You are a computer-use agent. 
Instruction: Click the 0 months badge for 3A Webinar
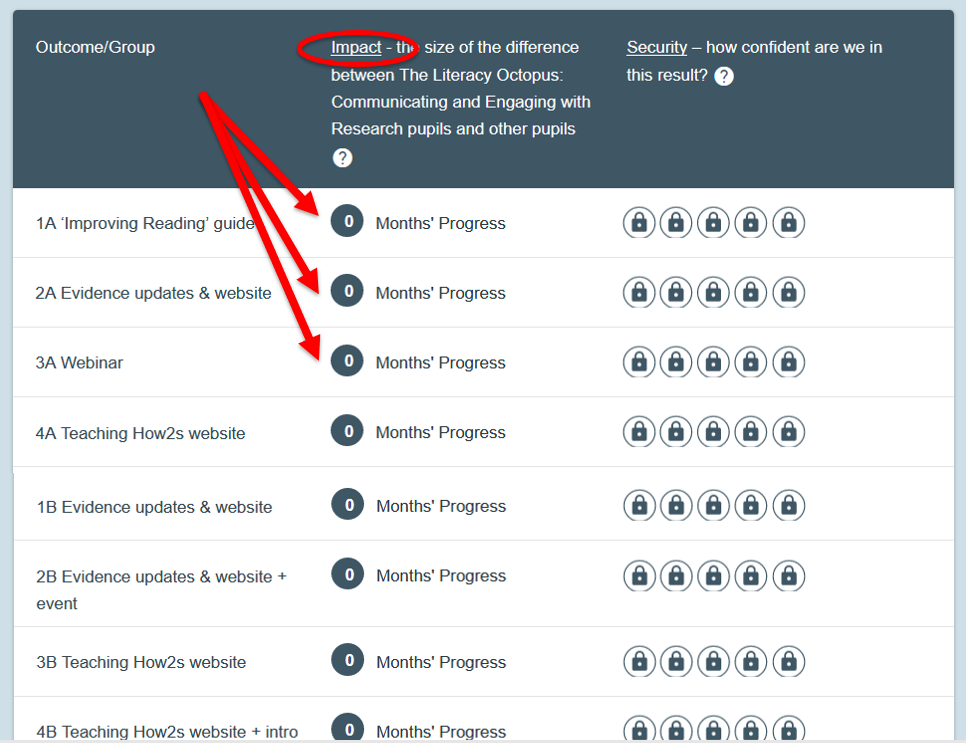coord(347,362)
